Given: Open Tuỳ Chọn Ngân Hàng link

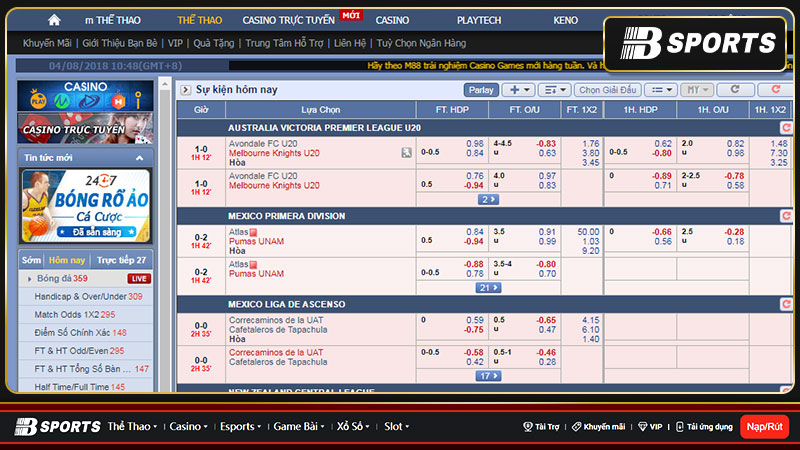Looking at the screenshot, I should (421, 43).
